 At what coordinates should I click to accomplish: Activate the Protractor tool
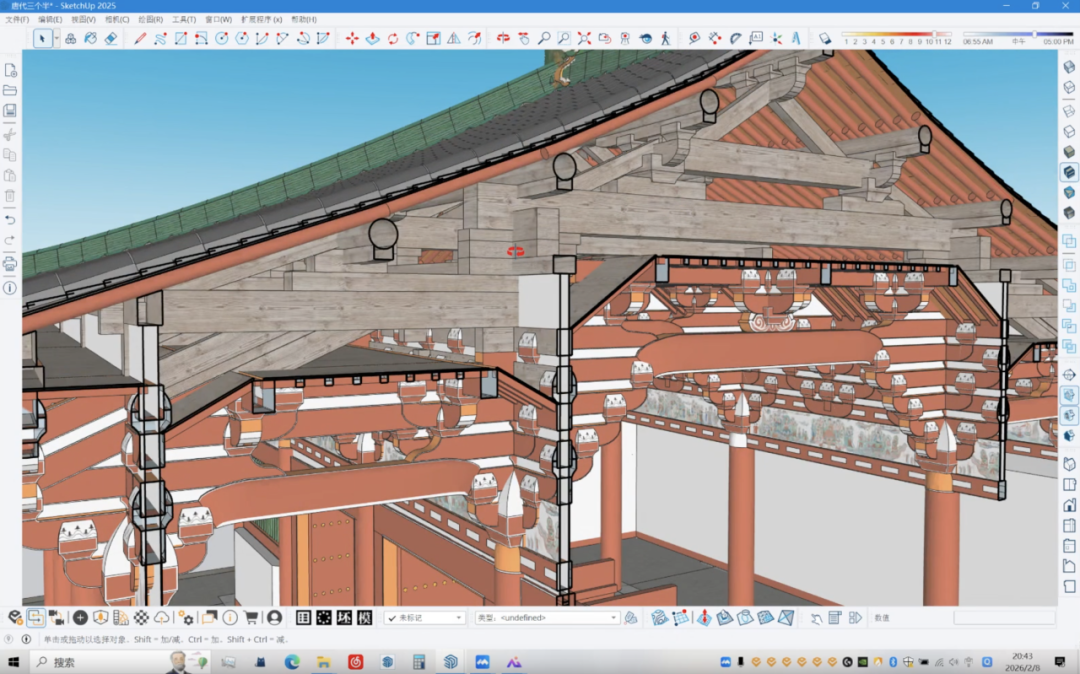click(x=736, y=39)
